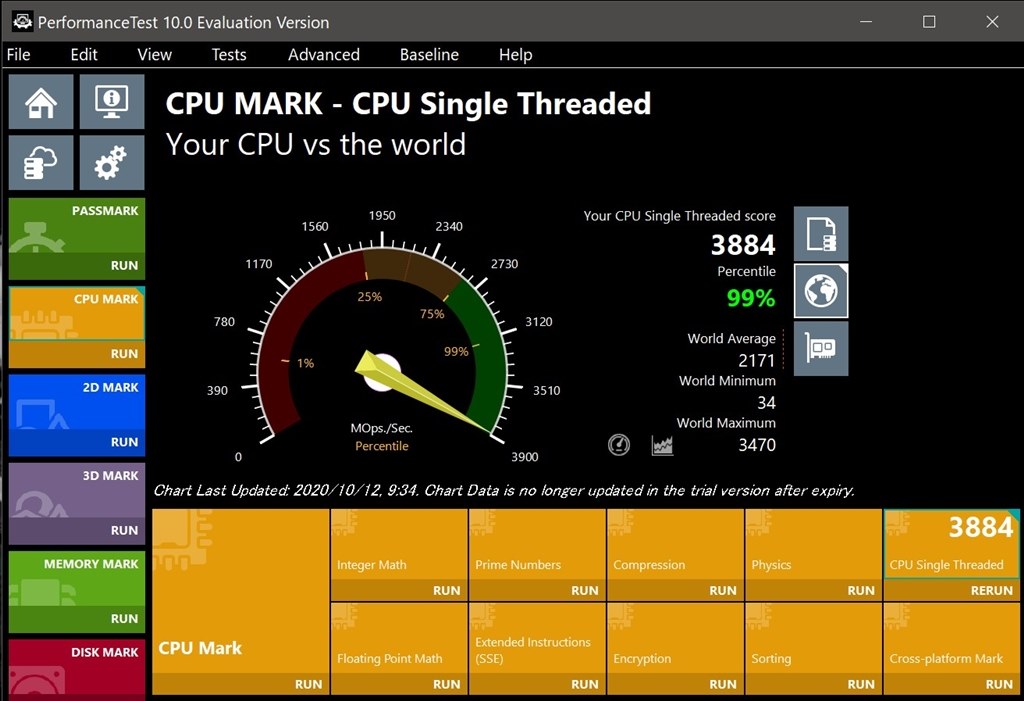The width and height of the screenshot is (1024, 701).
Task: Run the 3D Mark test
Action: click(x=77, y=530)
